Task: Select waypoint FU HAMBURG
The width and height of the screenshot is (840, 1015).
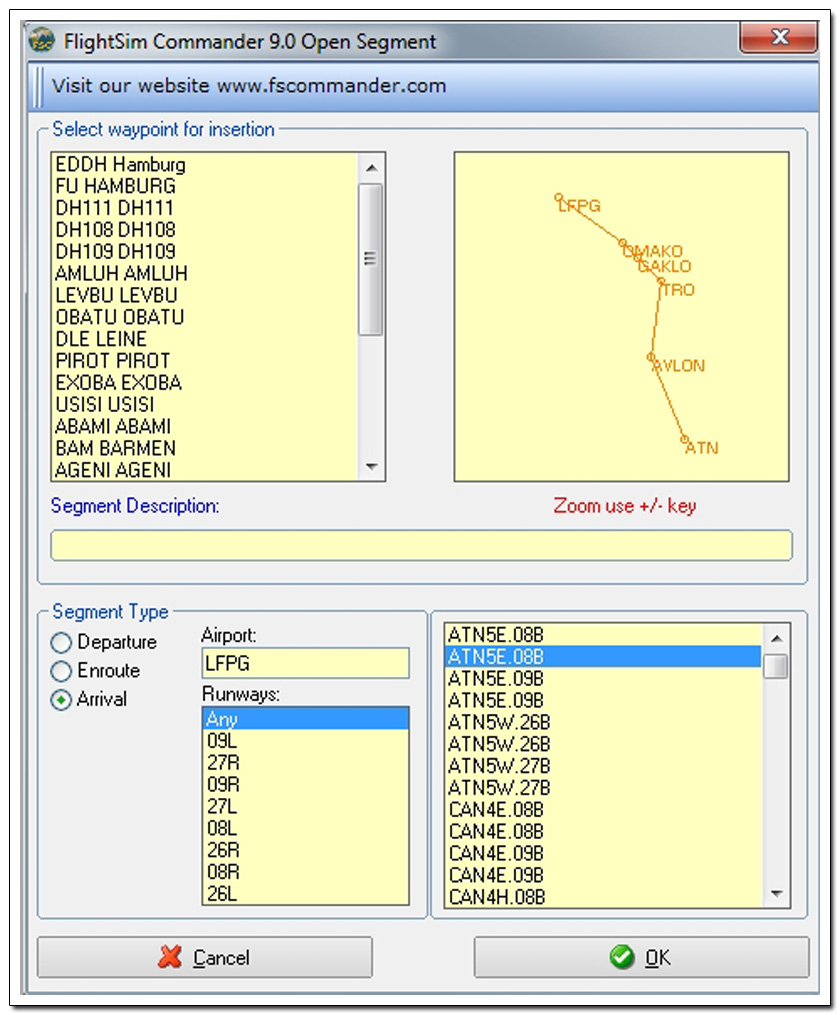Action: (204, 186)
